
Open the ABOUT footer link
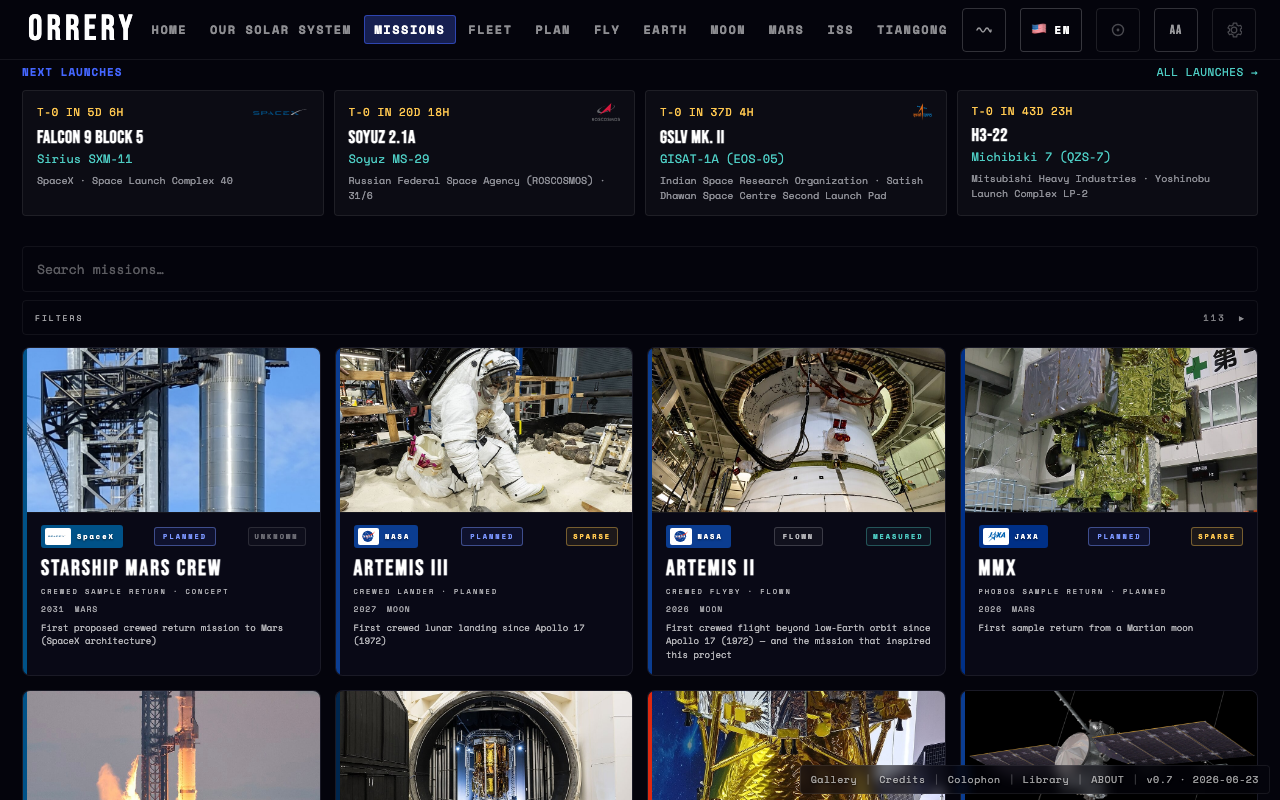tap(1108, 780)
